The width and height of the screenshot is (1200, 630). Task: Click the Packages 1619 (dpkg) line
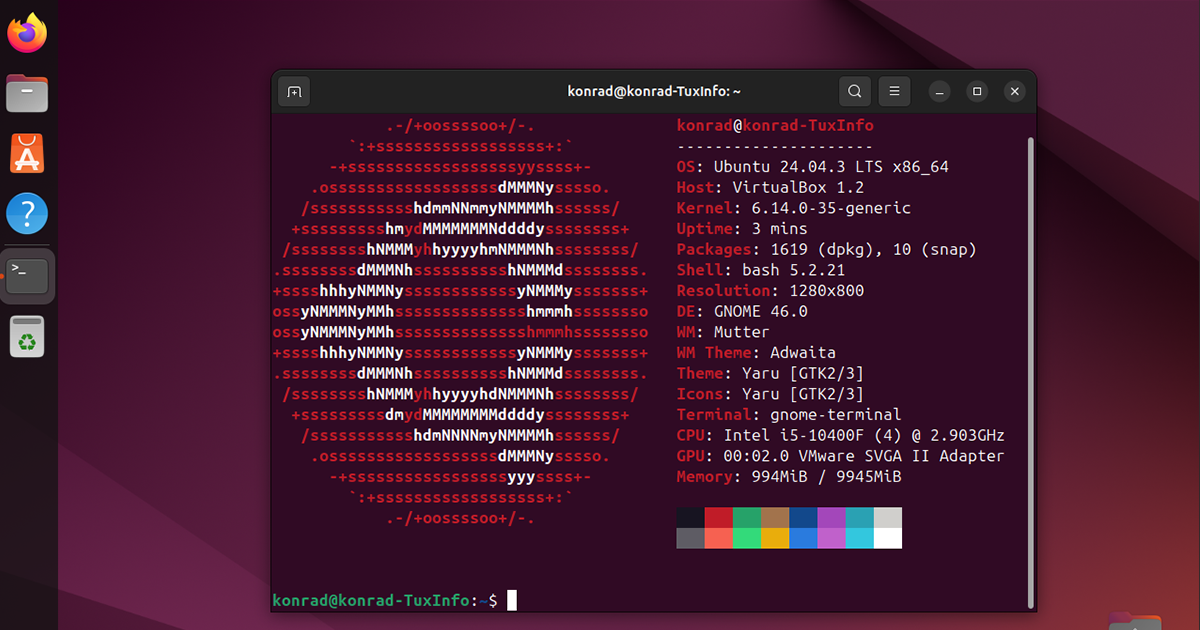(827, 250)
